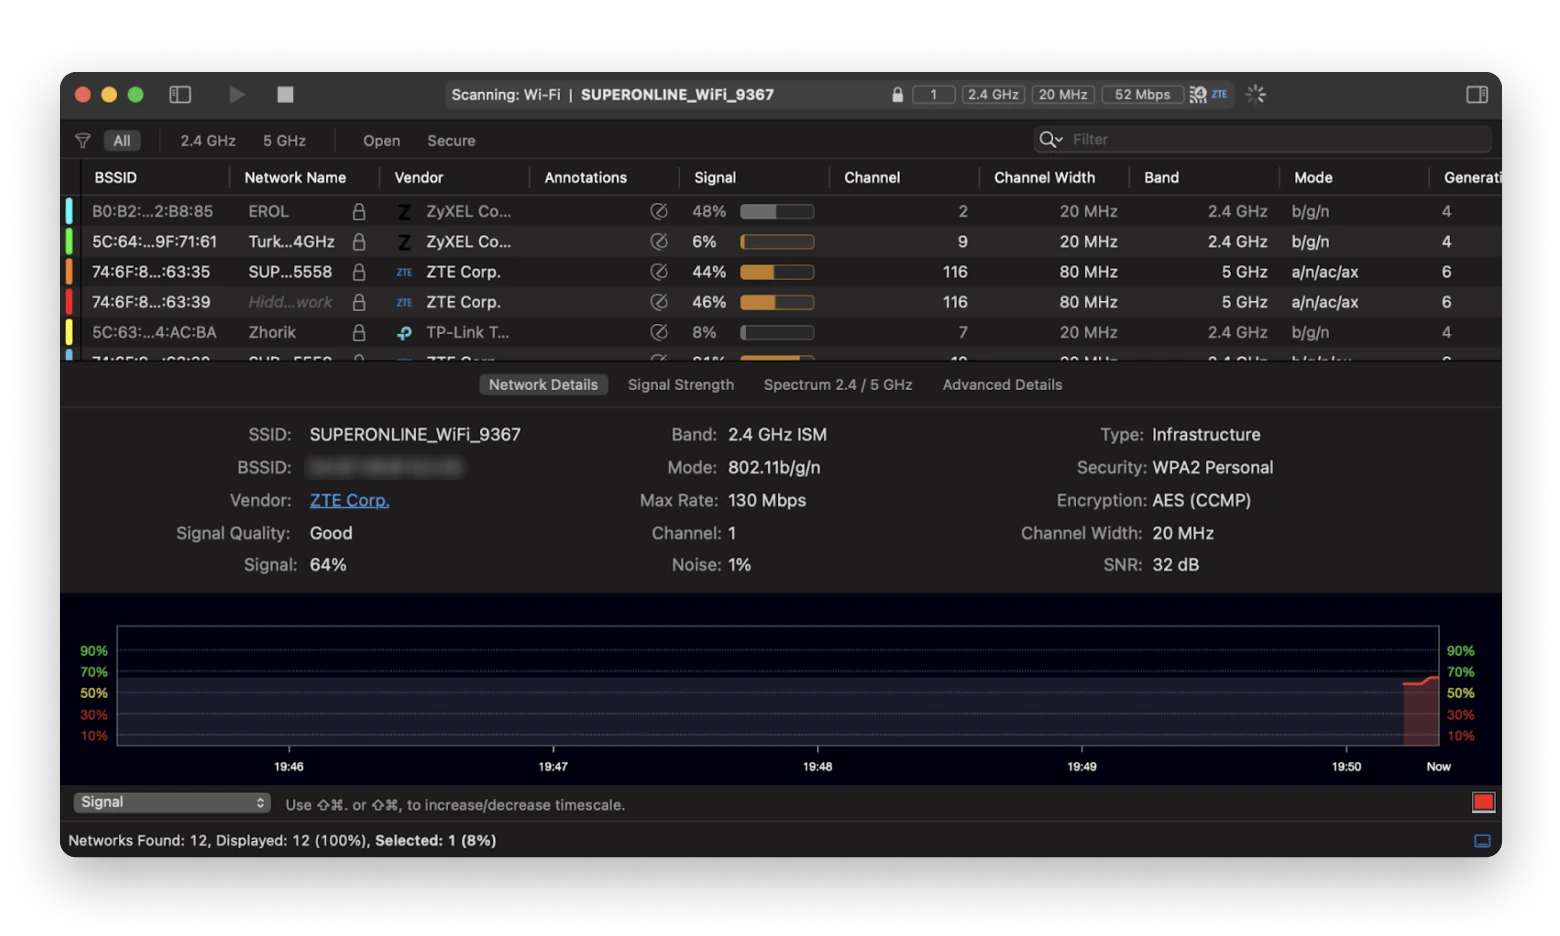Screen dimensions: 1560x936
Task: Click ZyXEL vendor icon in EROL row
Action: click(404, 212)
